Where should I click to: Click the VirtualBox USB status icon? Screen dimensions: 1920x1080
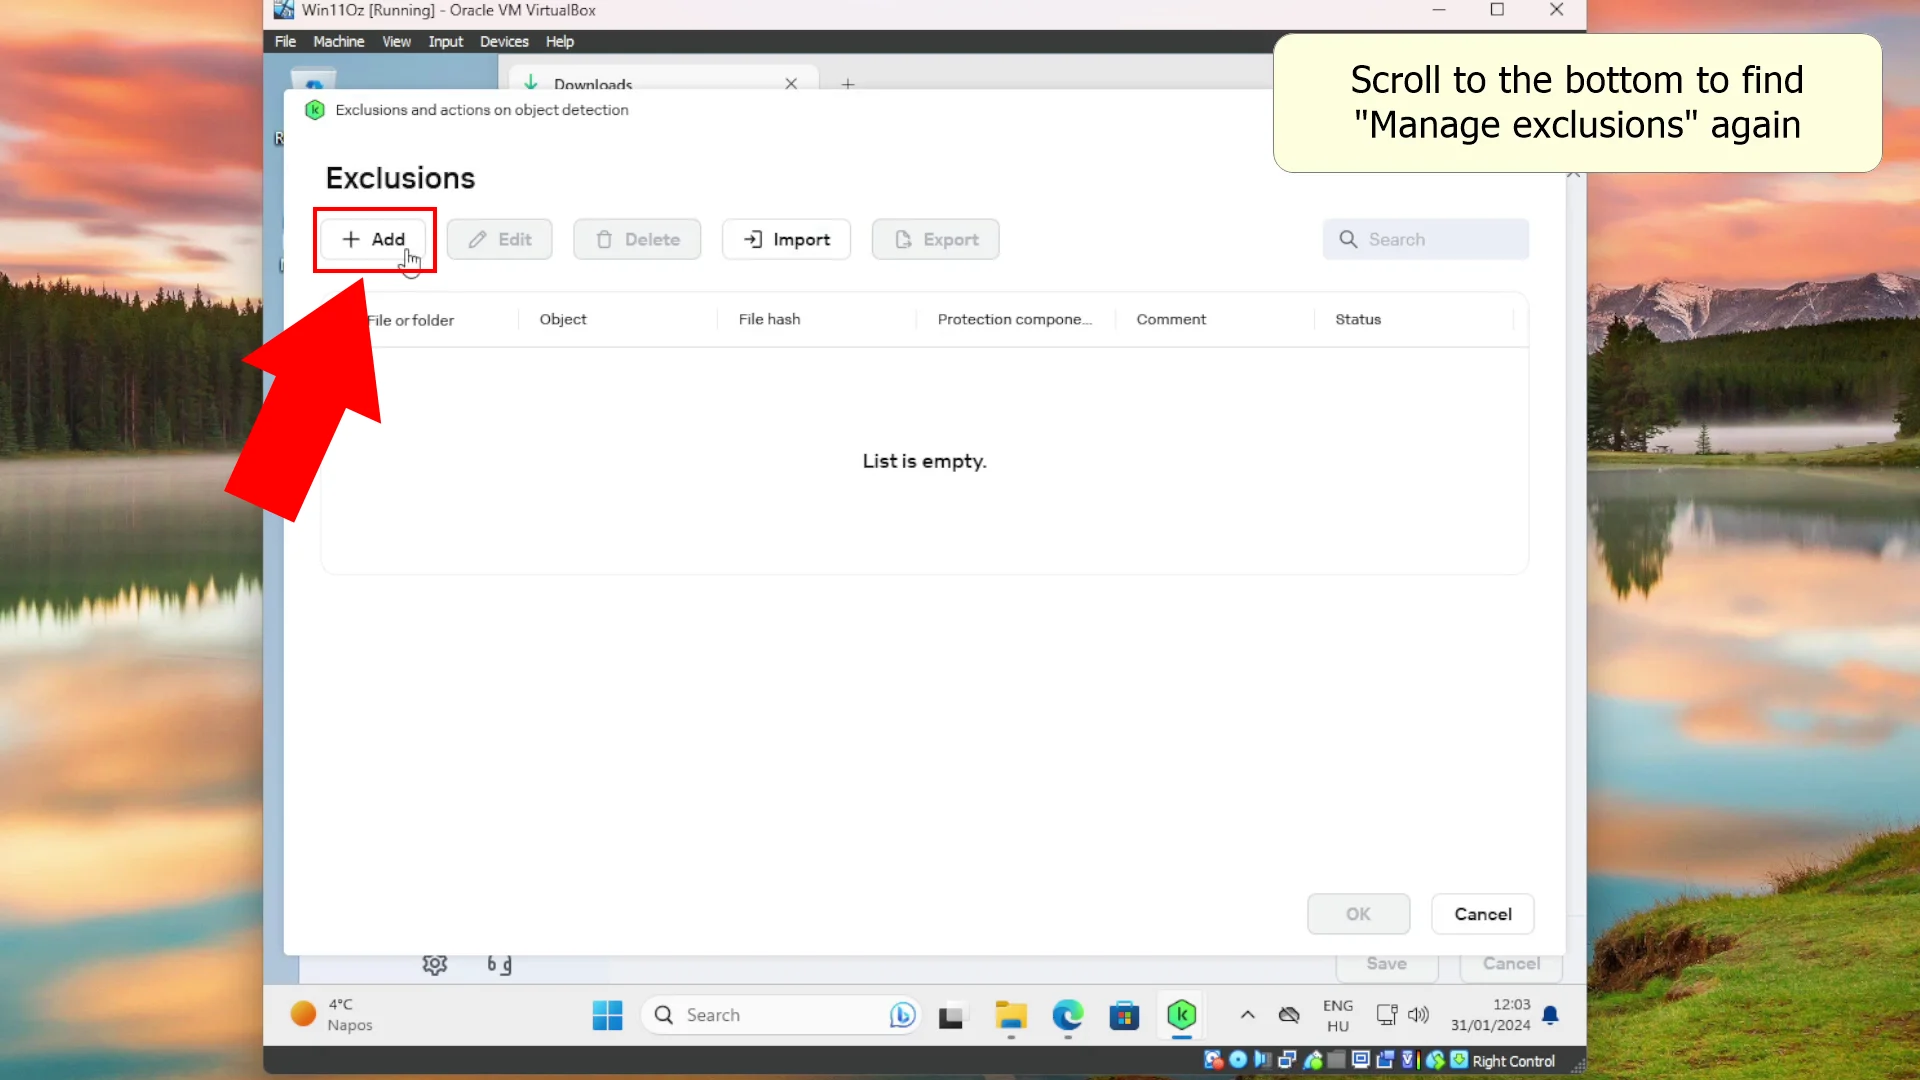(1312, 1060)
